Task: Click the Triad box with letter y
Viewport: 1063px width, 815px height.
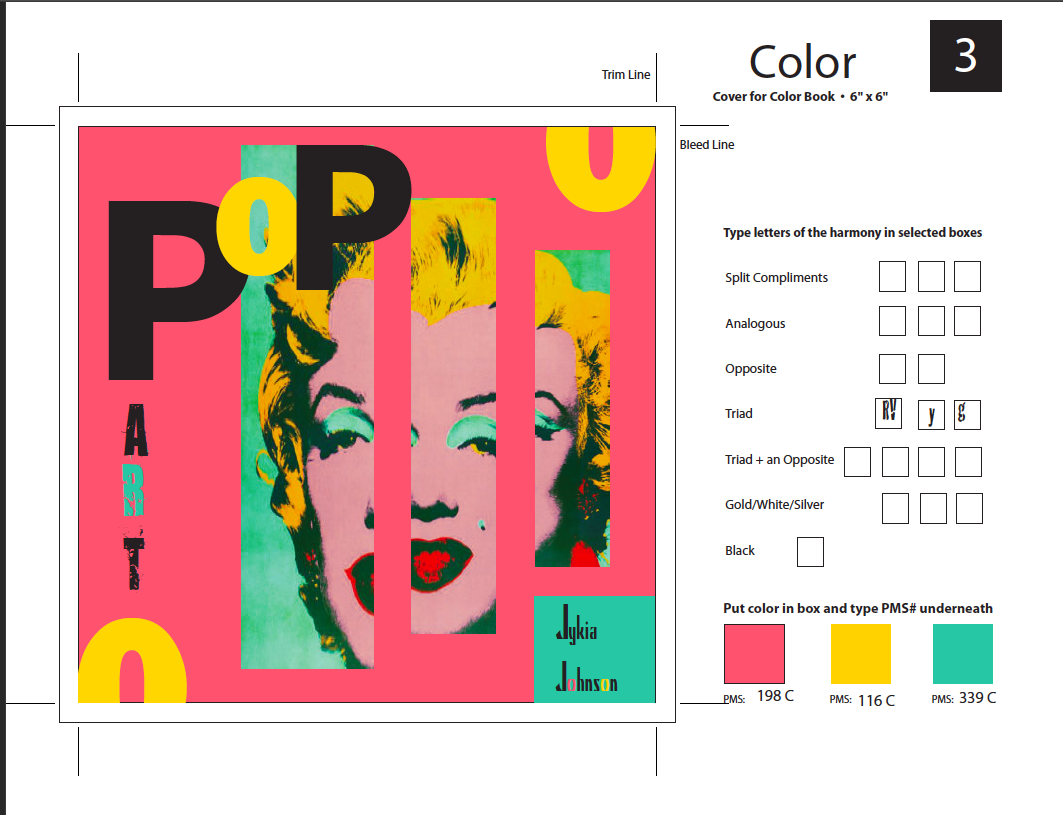Action: (931, 414)
